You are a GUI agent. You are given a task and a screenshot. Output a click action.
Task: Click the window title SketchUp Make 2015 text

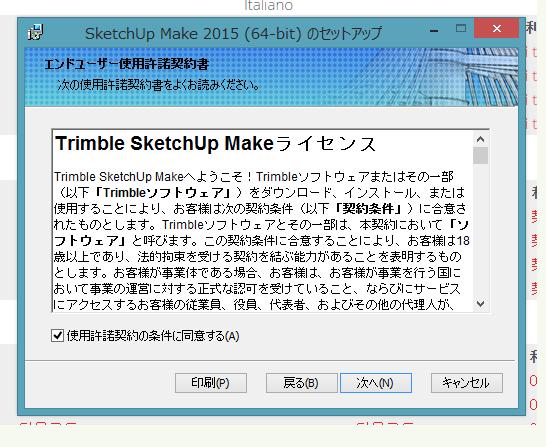tap(233, 33)
